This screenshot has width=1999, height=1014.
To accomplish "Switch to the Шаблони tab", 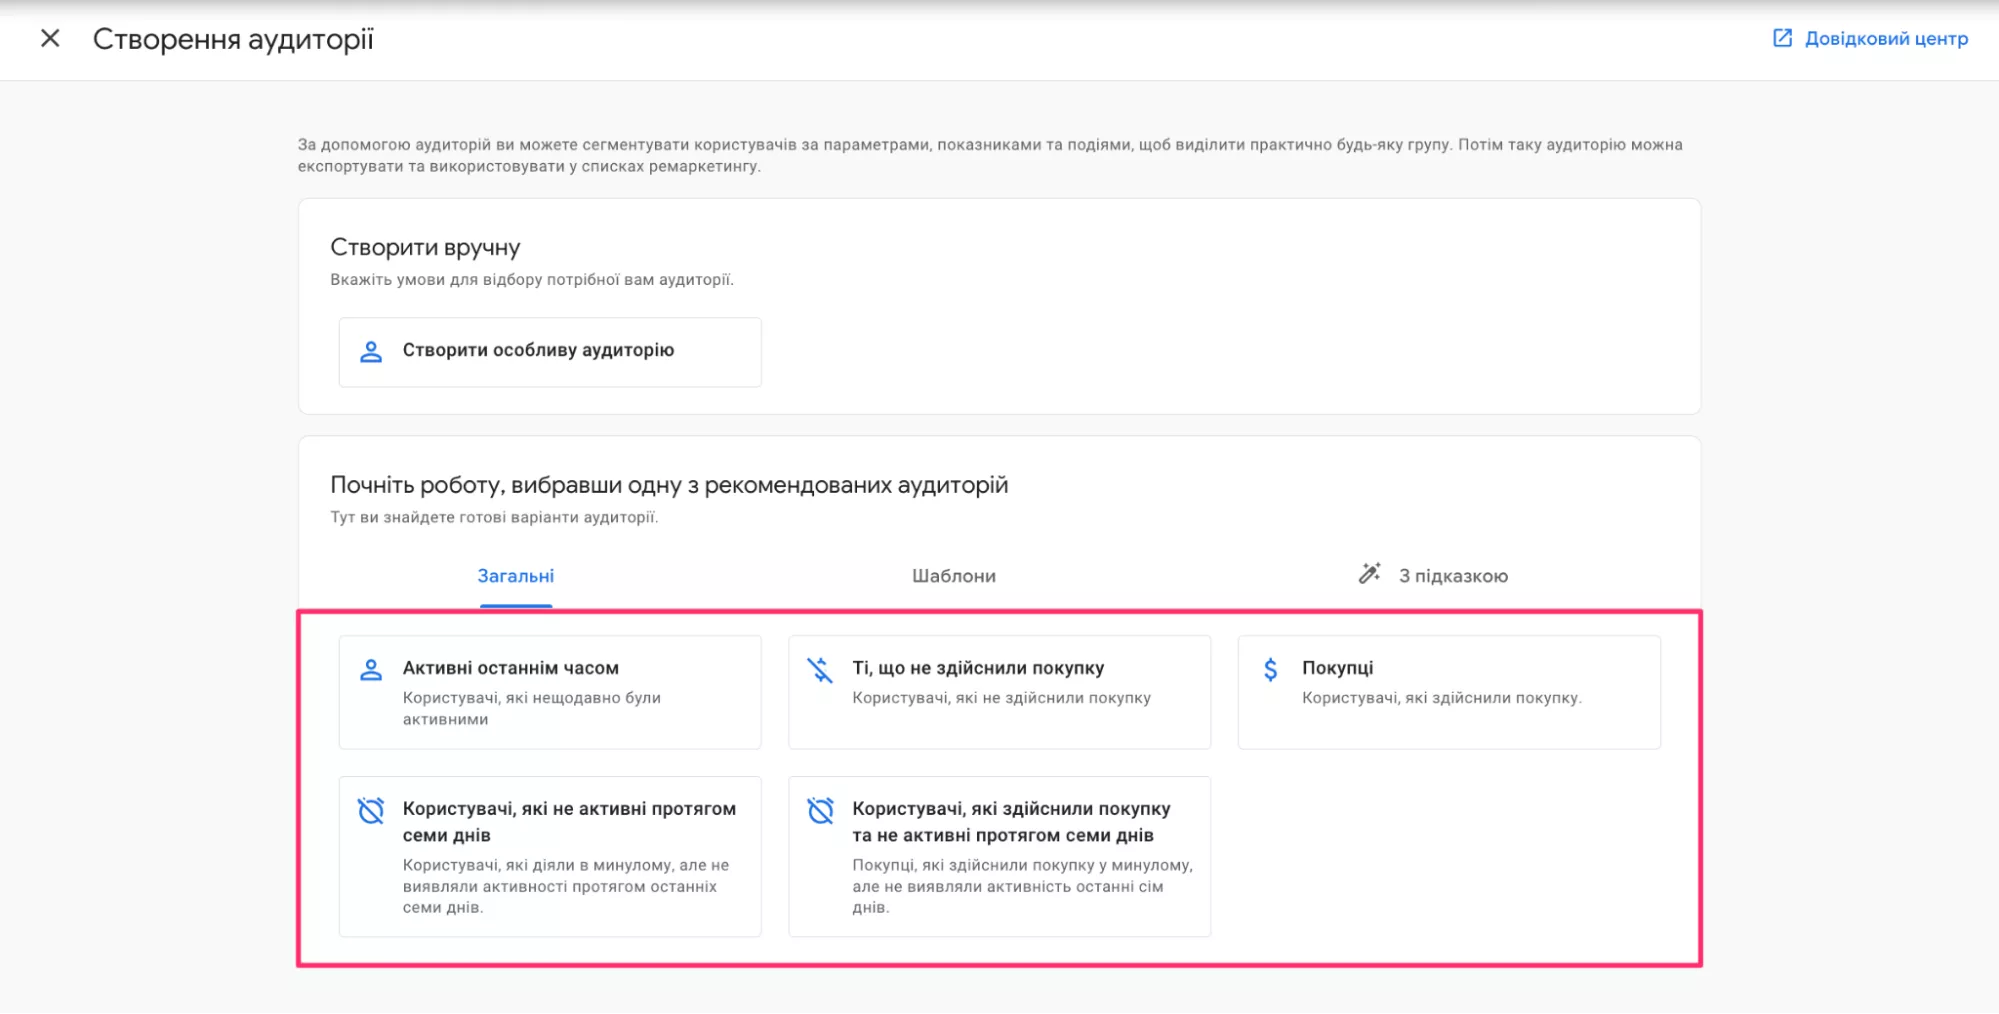I will tap(954, 576).
